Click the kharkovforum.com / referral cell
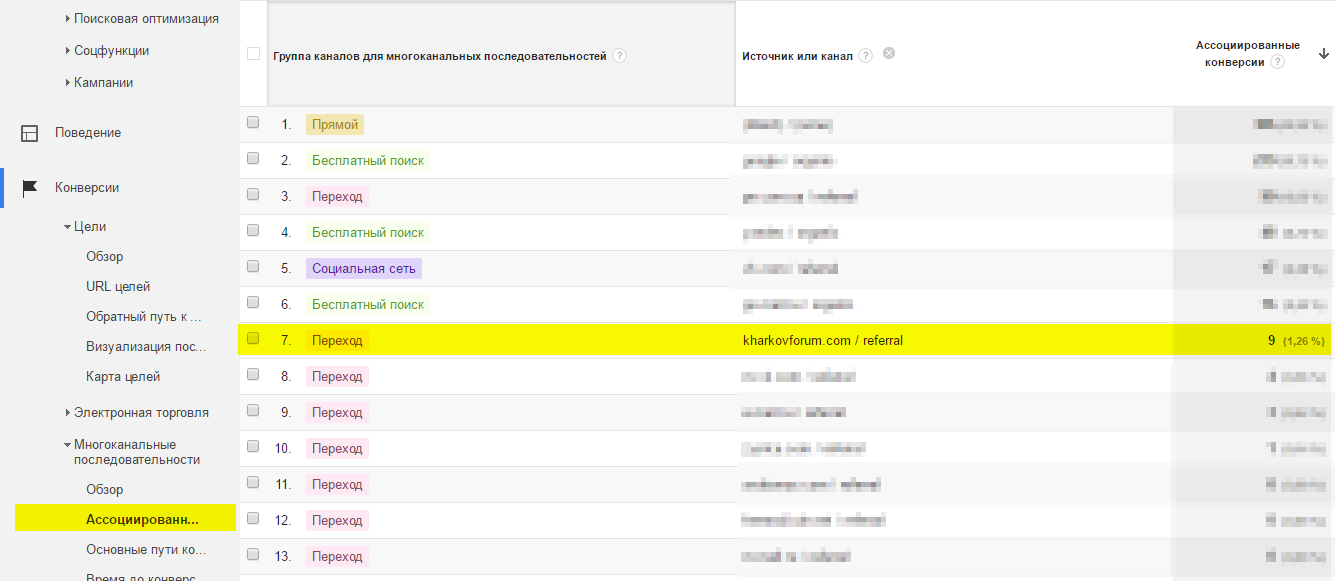This screenshot has height=581, width=1335. click(x=822, y=340)
